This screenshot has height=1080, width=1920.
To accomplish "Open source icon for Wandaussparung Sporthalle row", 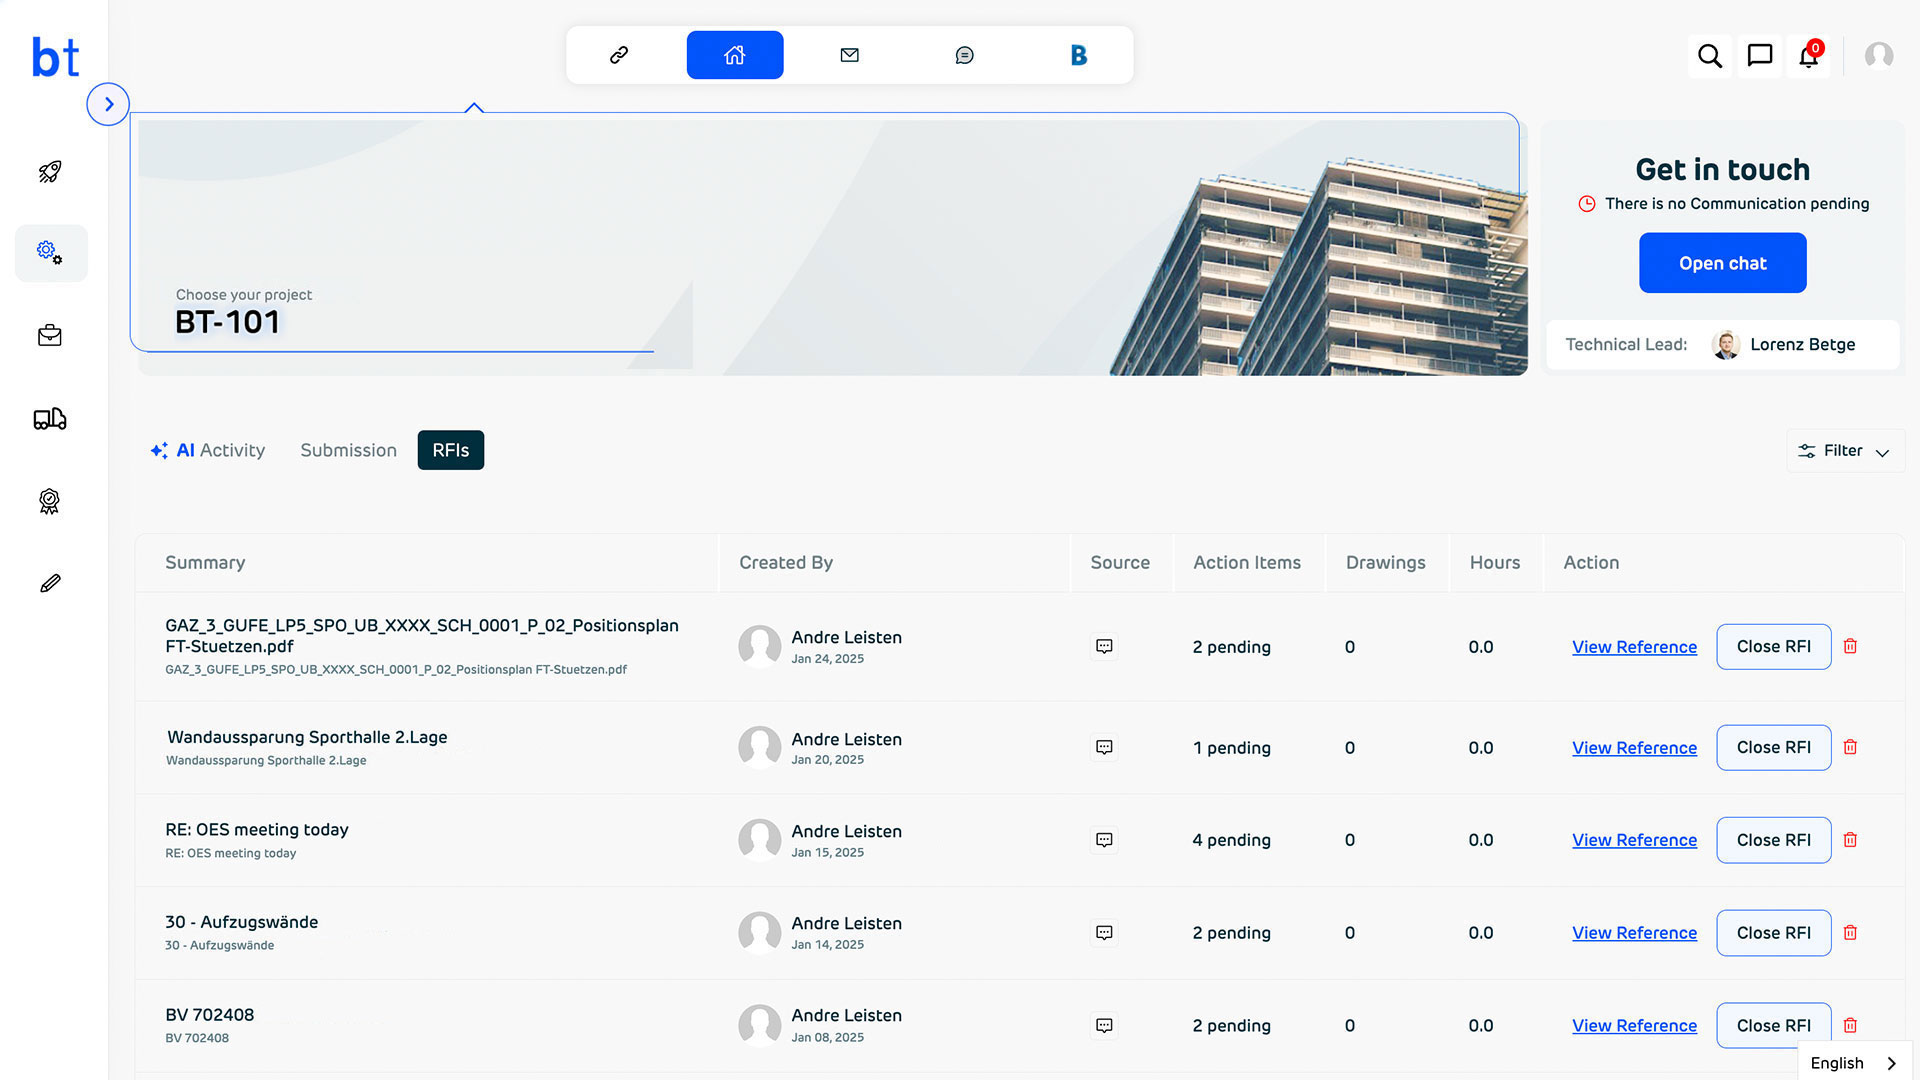I will tap(1104, 748).
